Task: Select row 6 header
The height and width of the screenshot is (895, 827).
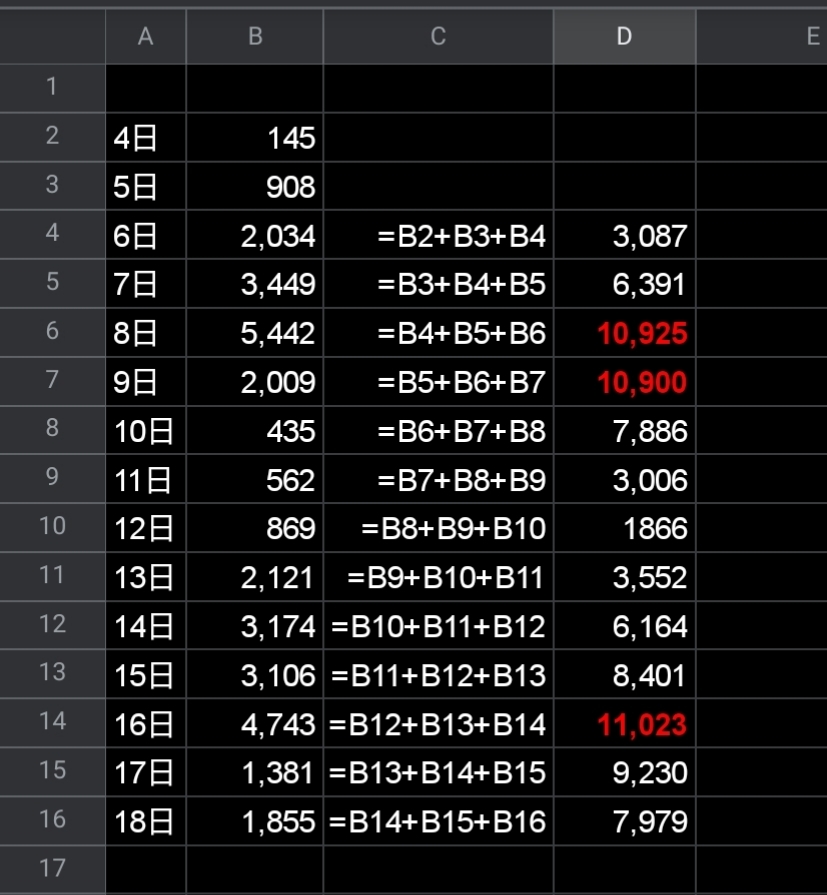Action: (x=52, y=332)
